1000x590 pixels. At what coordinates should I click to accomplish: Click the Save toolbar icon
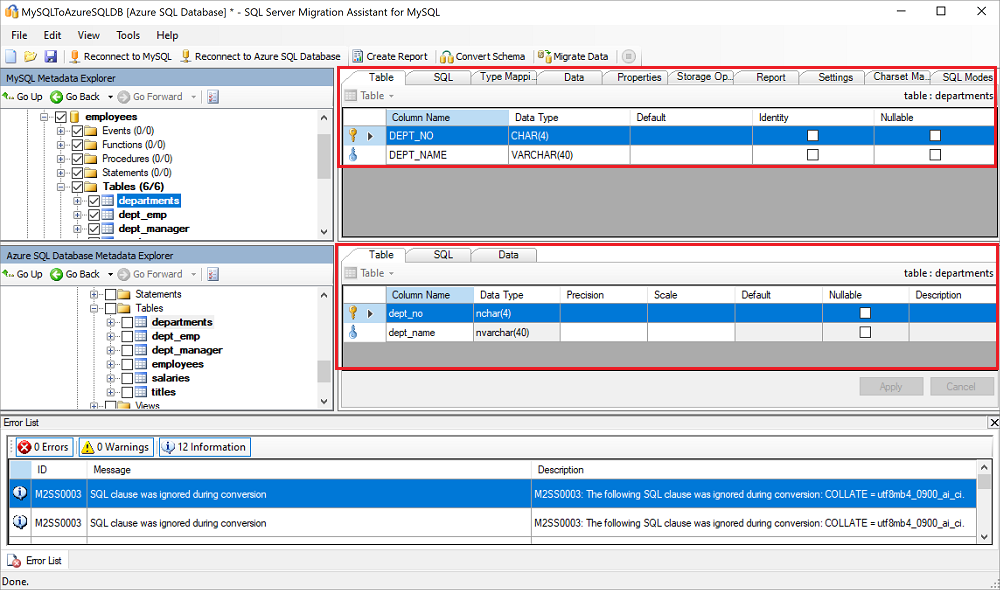point(51,56)
